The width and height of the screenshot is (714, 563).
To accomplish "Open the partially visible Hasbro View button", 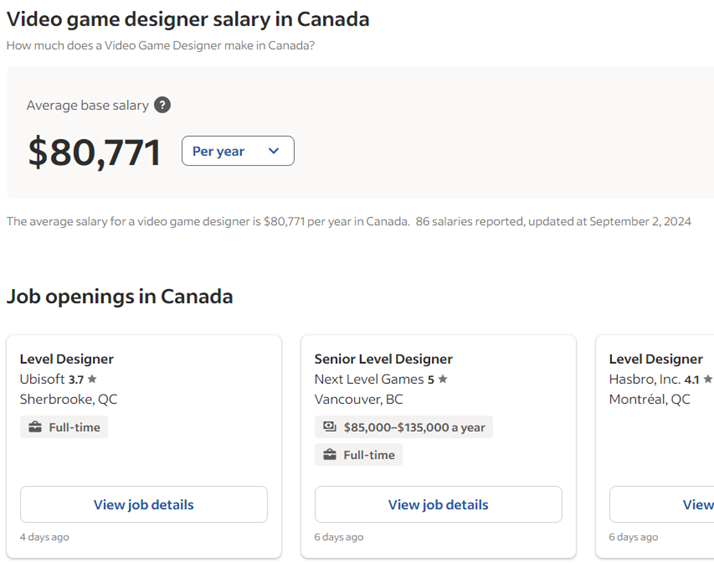I will [680, 505].
